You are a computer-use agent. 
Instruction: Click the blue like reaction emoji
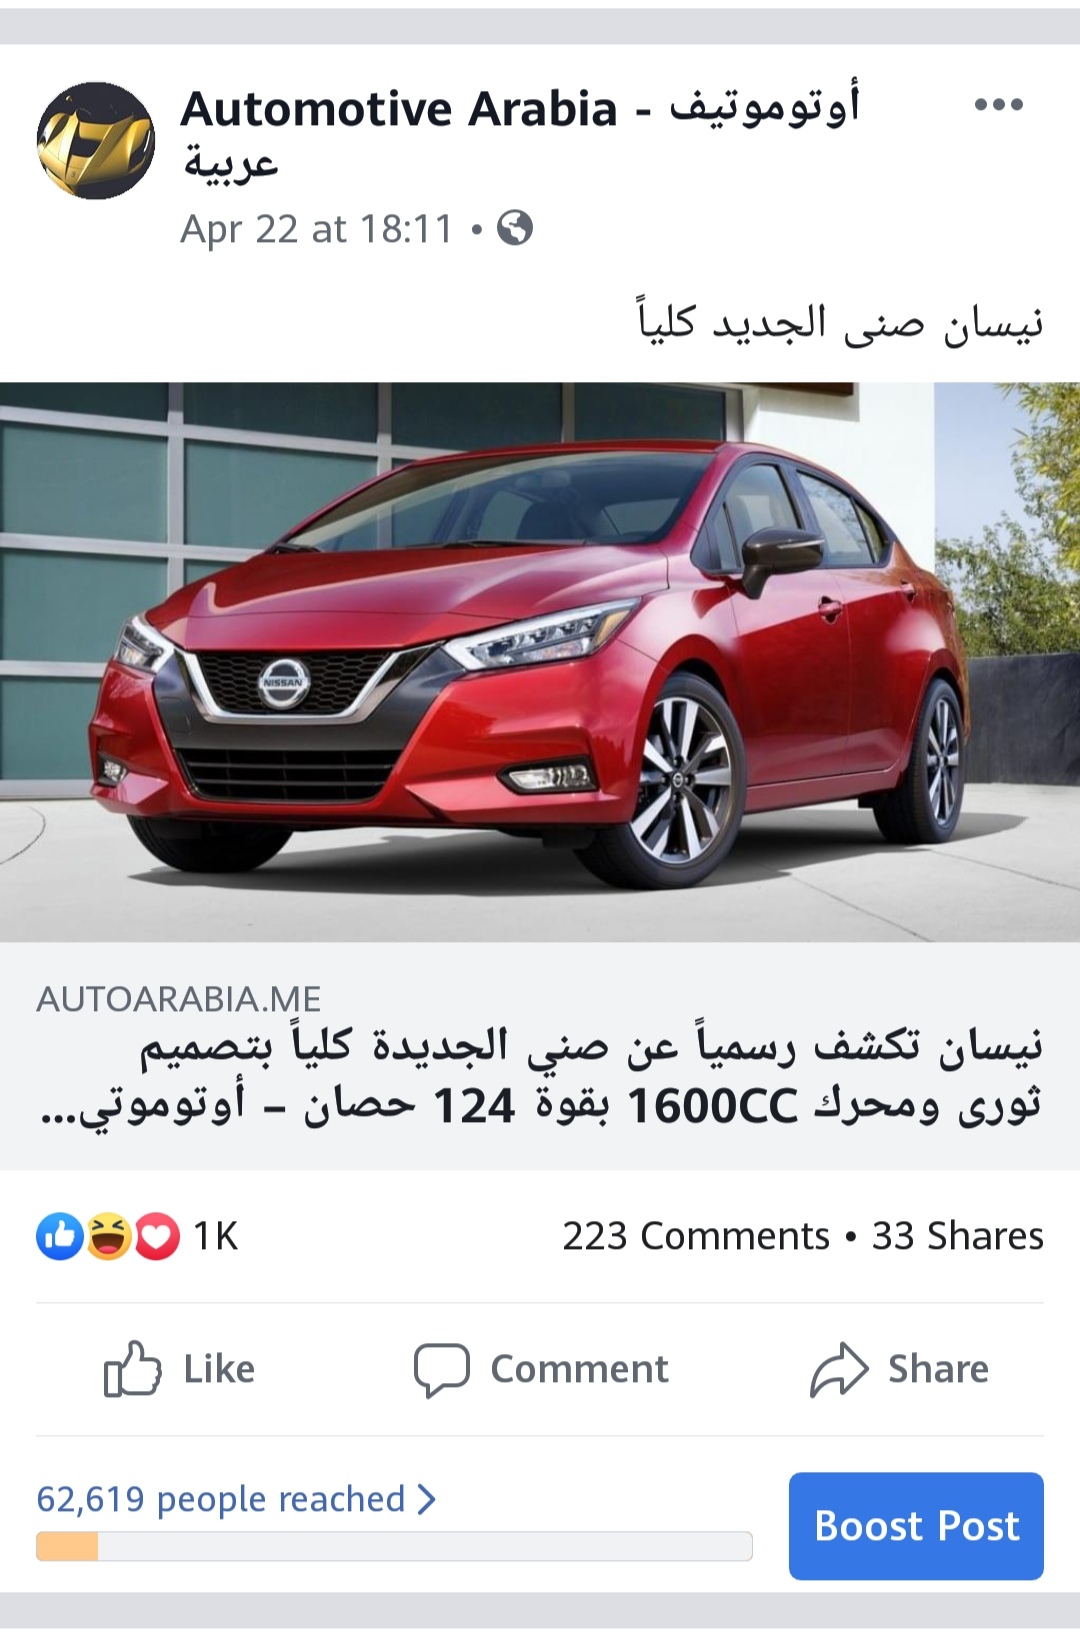tap(60, 1236)
